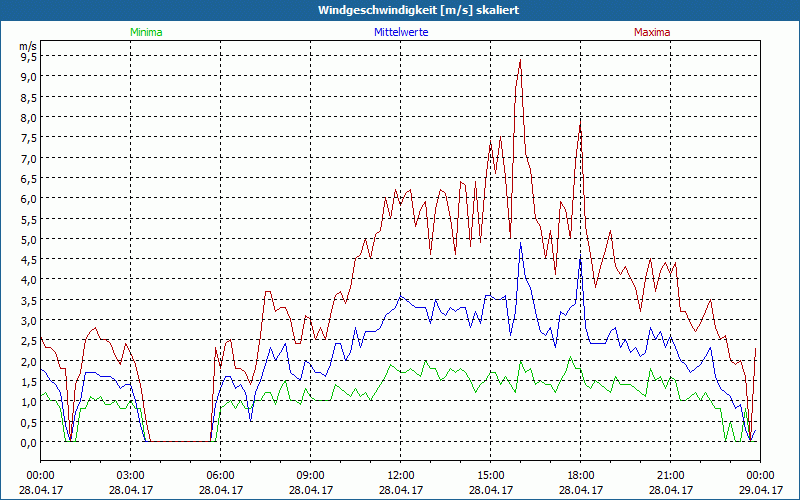
Task: Click the 18:00 time label
Action: (581, 476)
